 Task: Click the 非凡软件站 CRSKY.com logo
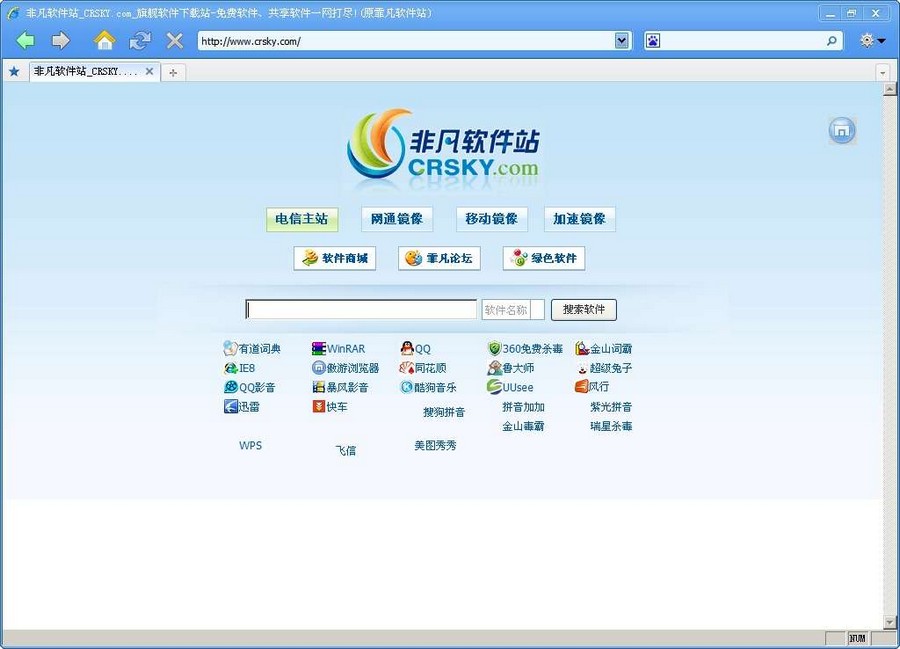point(443,145)
